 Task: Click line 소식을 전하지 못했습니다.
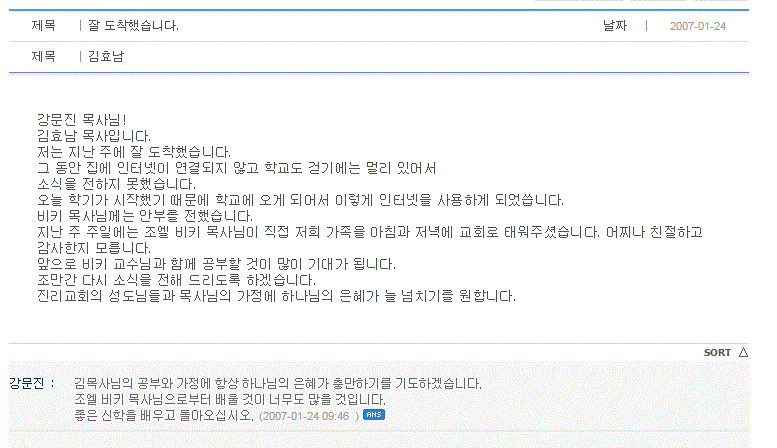(116, 184)
